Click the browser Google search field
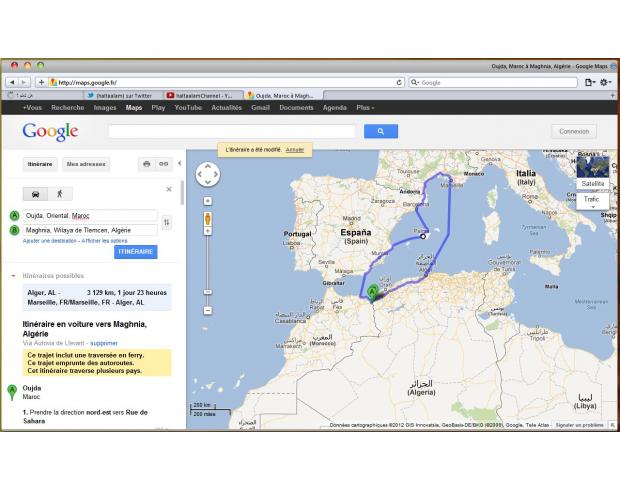 click(x=493, y=82)
